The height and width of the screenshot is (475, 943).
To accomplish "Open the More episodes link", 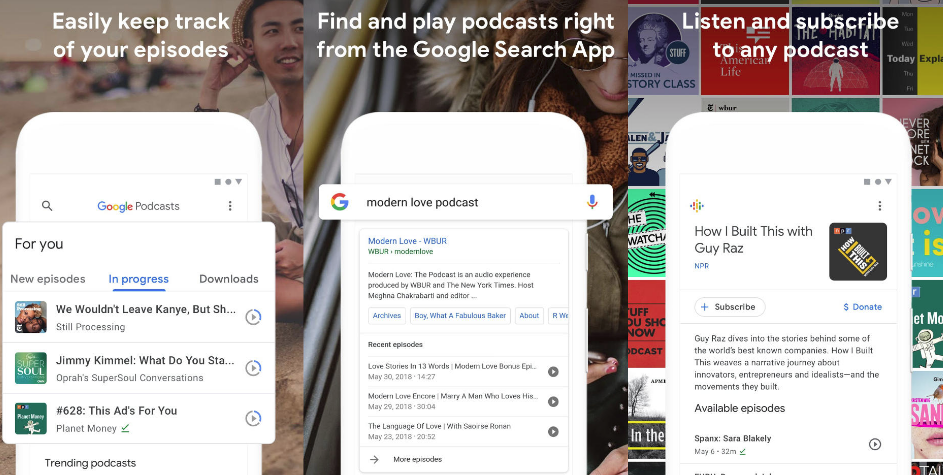I will (x=417, y=459).
